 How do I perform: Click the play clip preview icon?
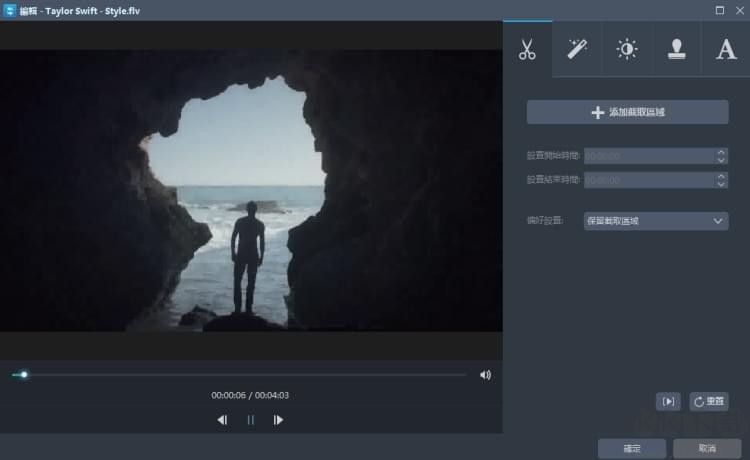[x=668, y=401]
